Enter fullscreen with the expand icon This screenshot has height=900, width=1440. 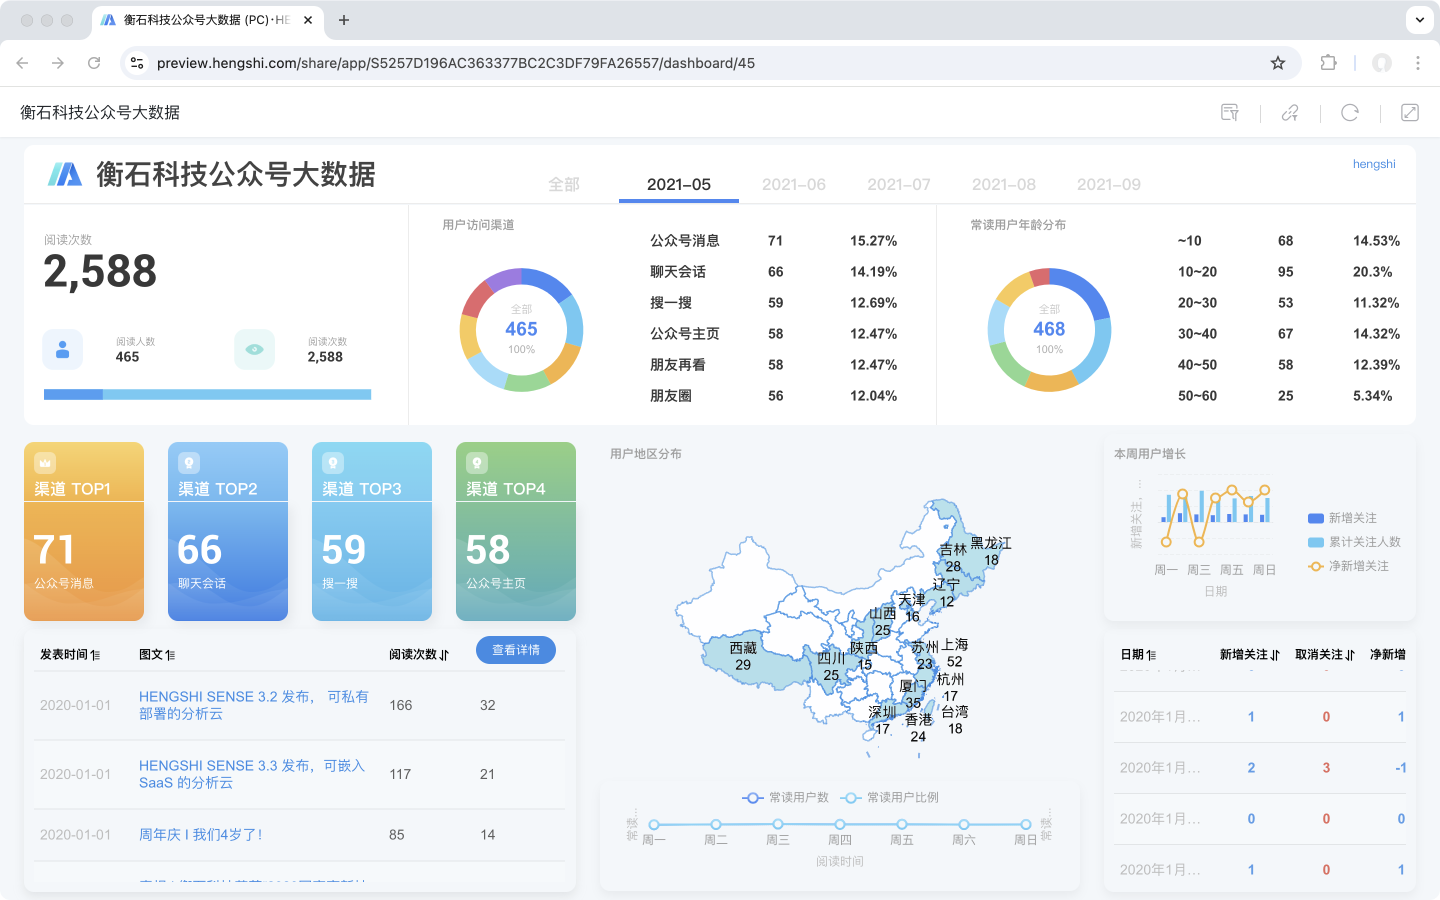click(1410, 113)
